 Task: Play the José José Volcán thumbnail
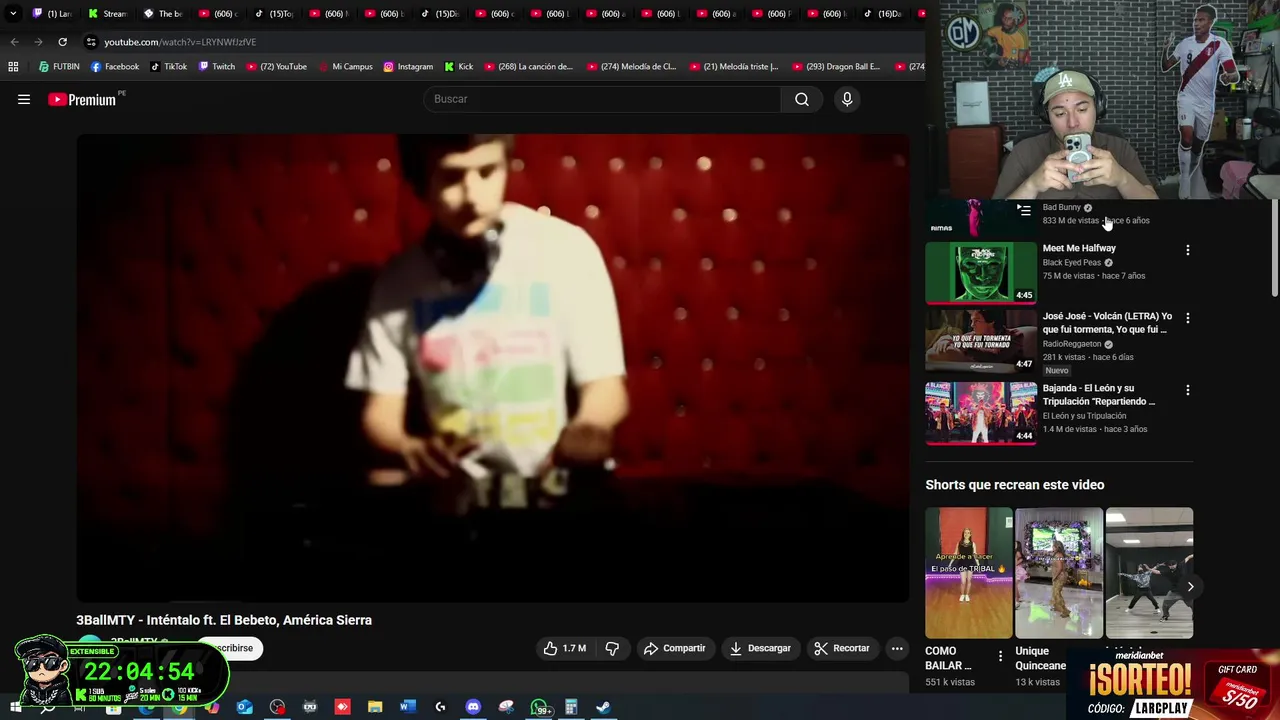pos(981,340)
